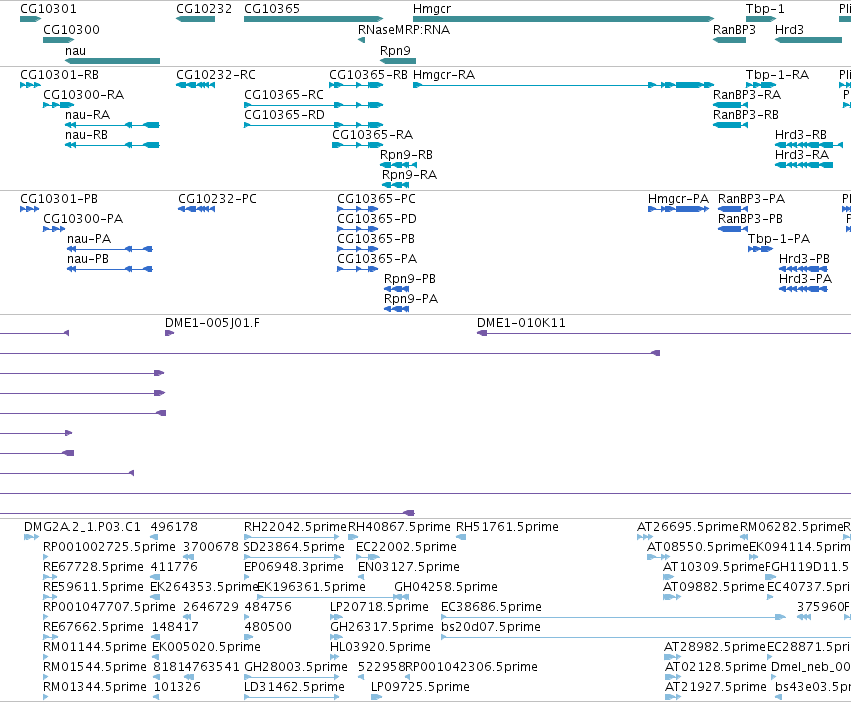Click the nau-PB protein label
851x702 pixels.
(88, 260)
